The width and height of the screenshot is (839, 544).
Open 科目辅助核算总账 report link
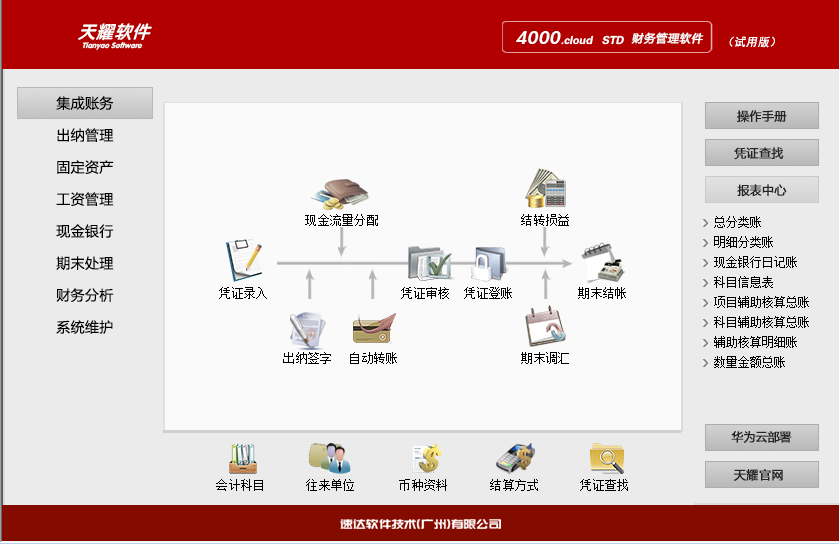pyautogui.click(x=761, y=322)
